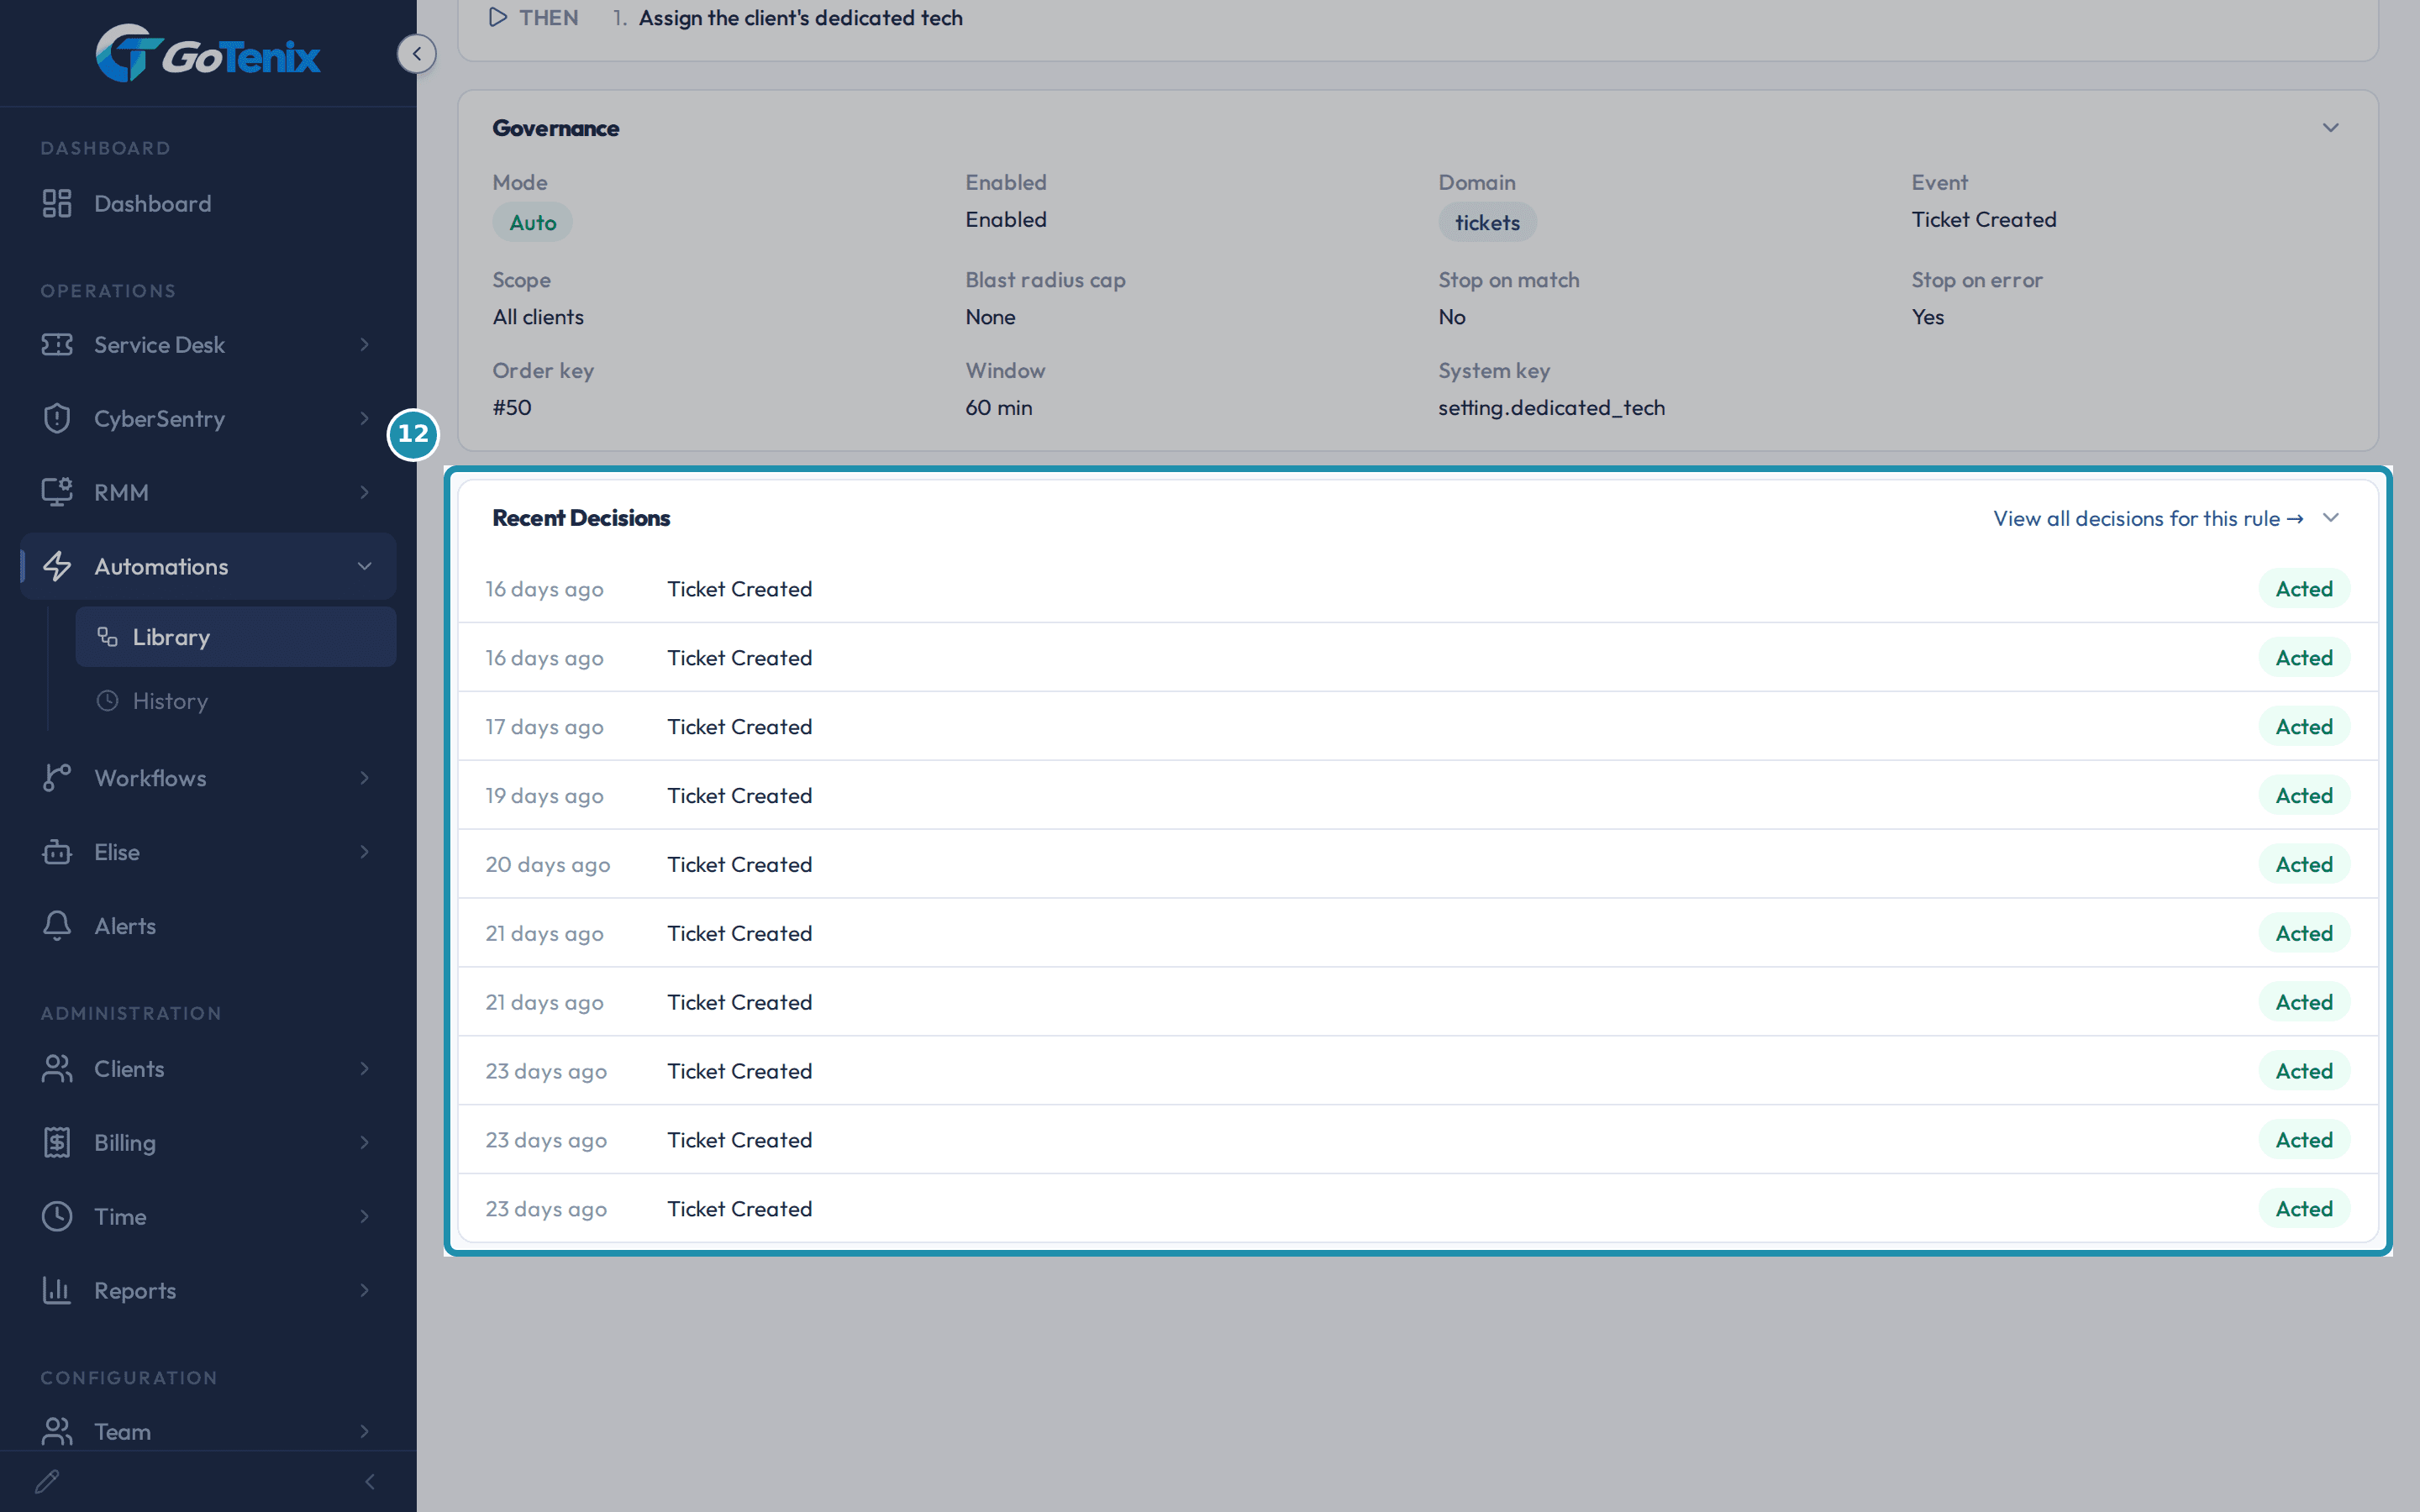
Task: Collapse the Recent Decisions panel chevron
Action: [x=2330, y=518]
